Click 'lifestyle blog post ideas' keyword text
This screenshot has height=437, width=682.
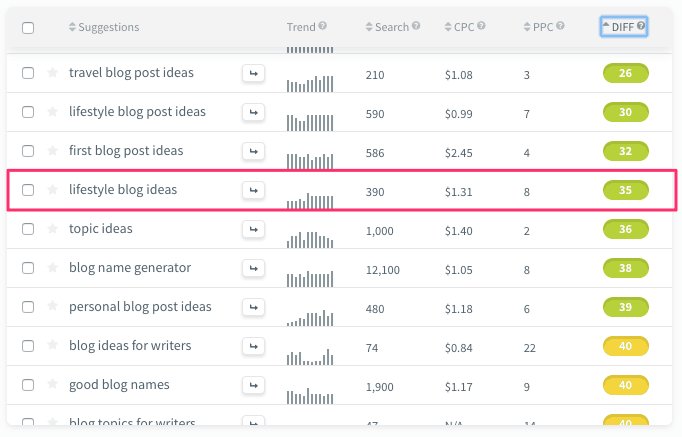(137, 112)
